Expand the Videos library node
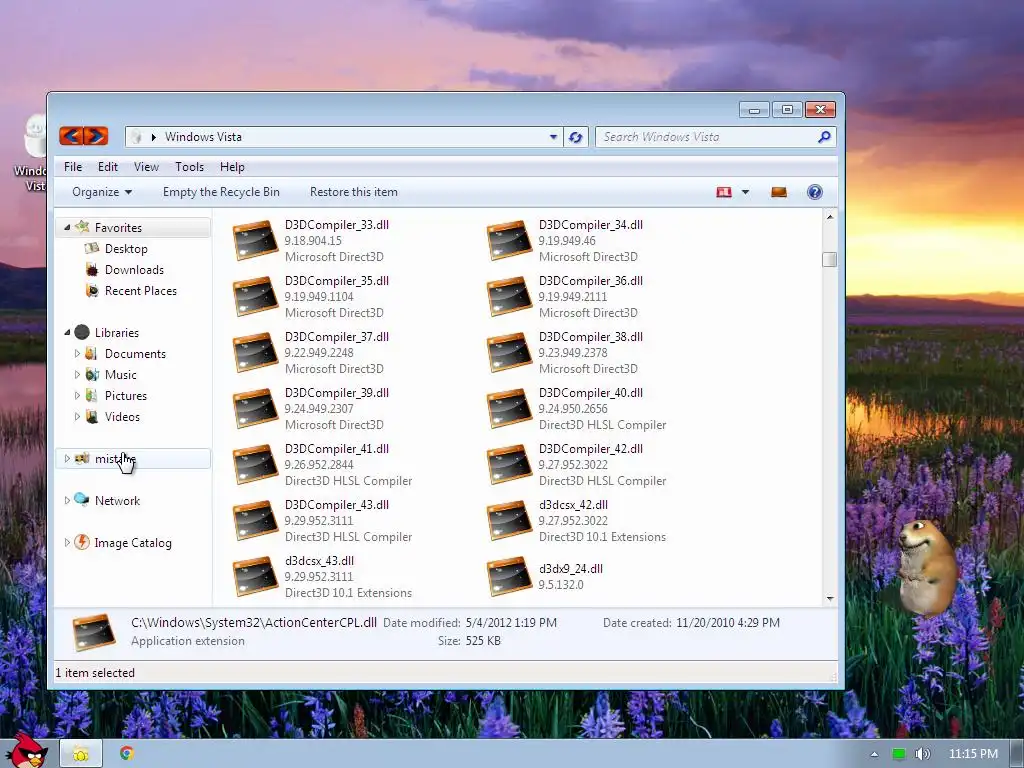The width and height of the screenshot is (1024, 768). pos(77,416)
